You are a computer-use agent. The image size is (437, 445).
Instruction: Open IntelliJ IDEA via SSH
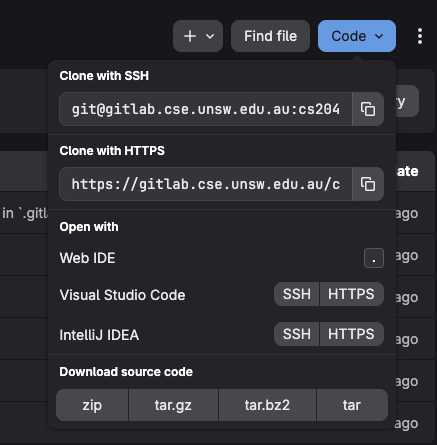coord(296,334)
